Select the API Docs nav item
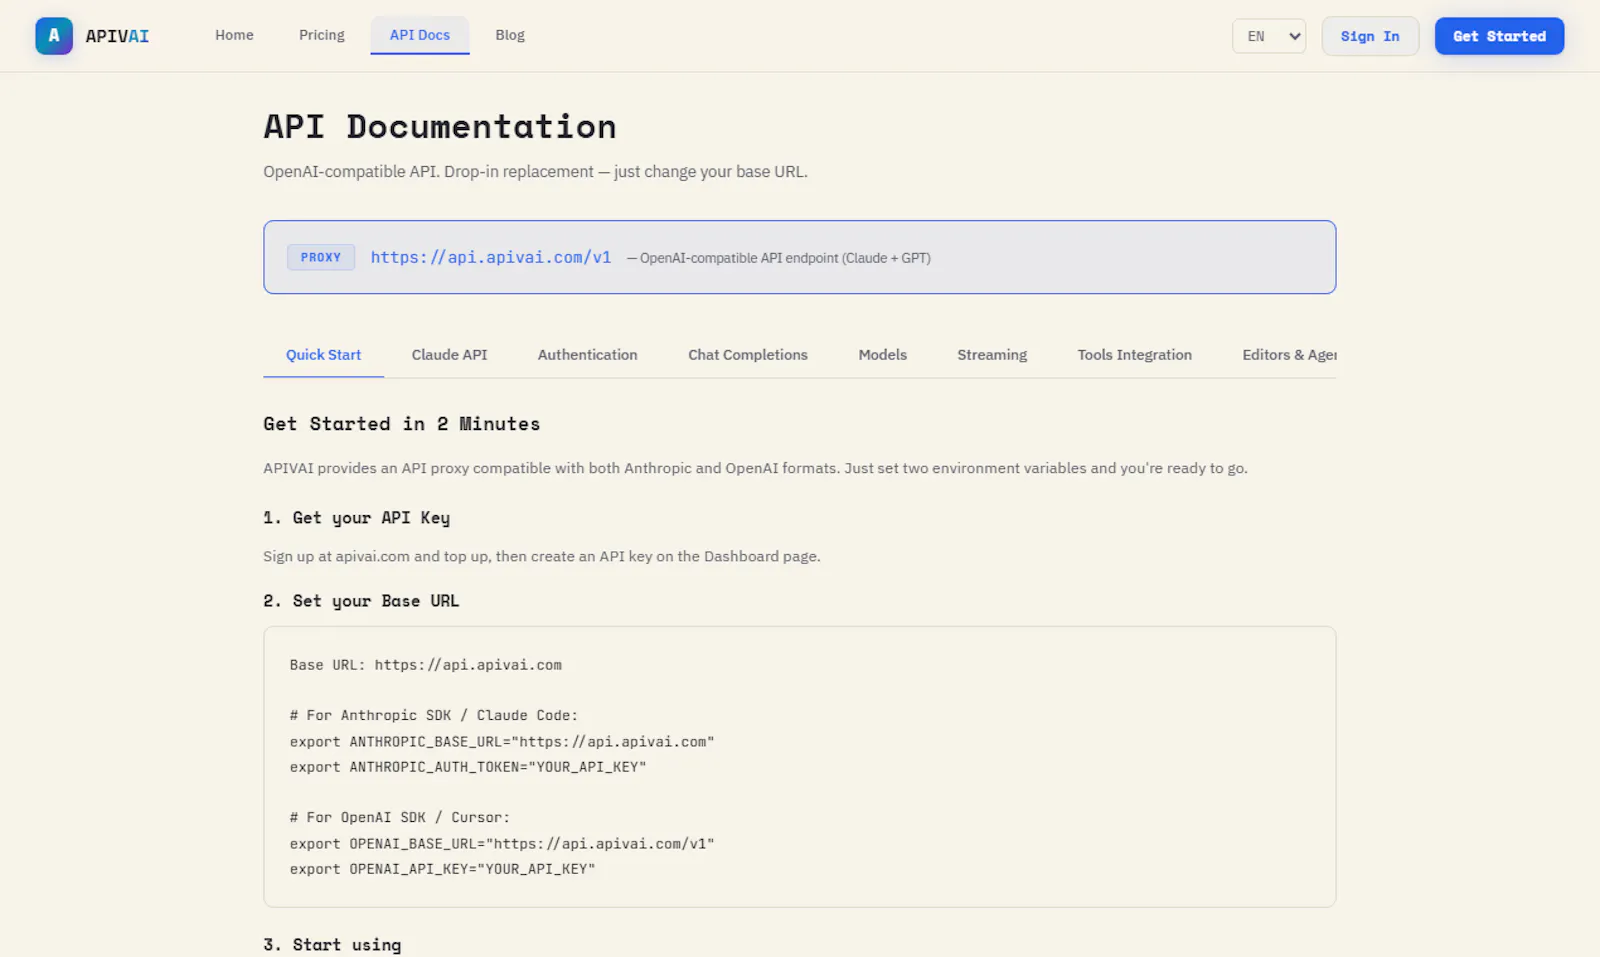The width and height of the screenshot is (1600, 957). click(x=420, y=35)
